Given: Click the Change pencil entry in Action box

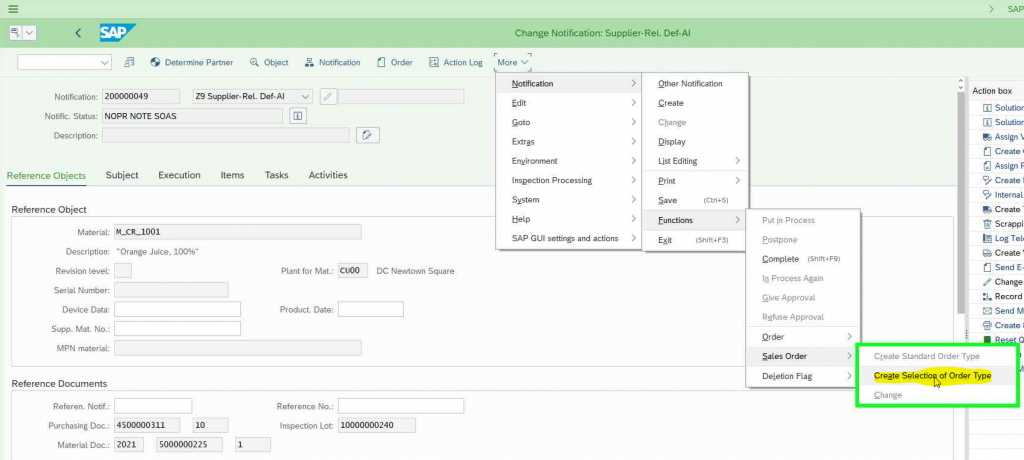Looking at the screenshot, I should tap(1003, 282).
